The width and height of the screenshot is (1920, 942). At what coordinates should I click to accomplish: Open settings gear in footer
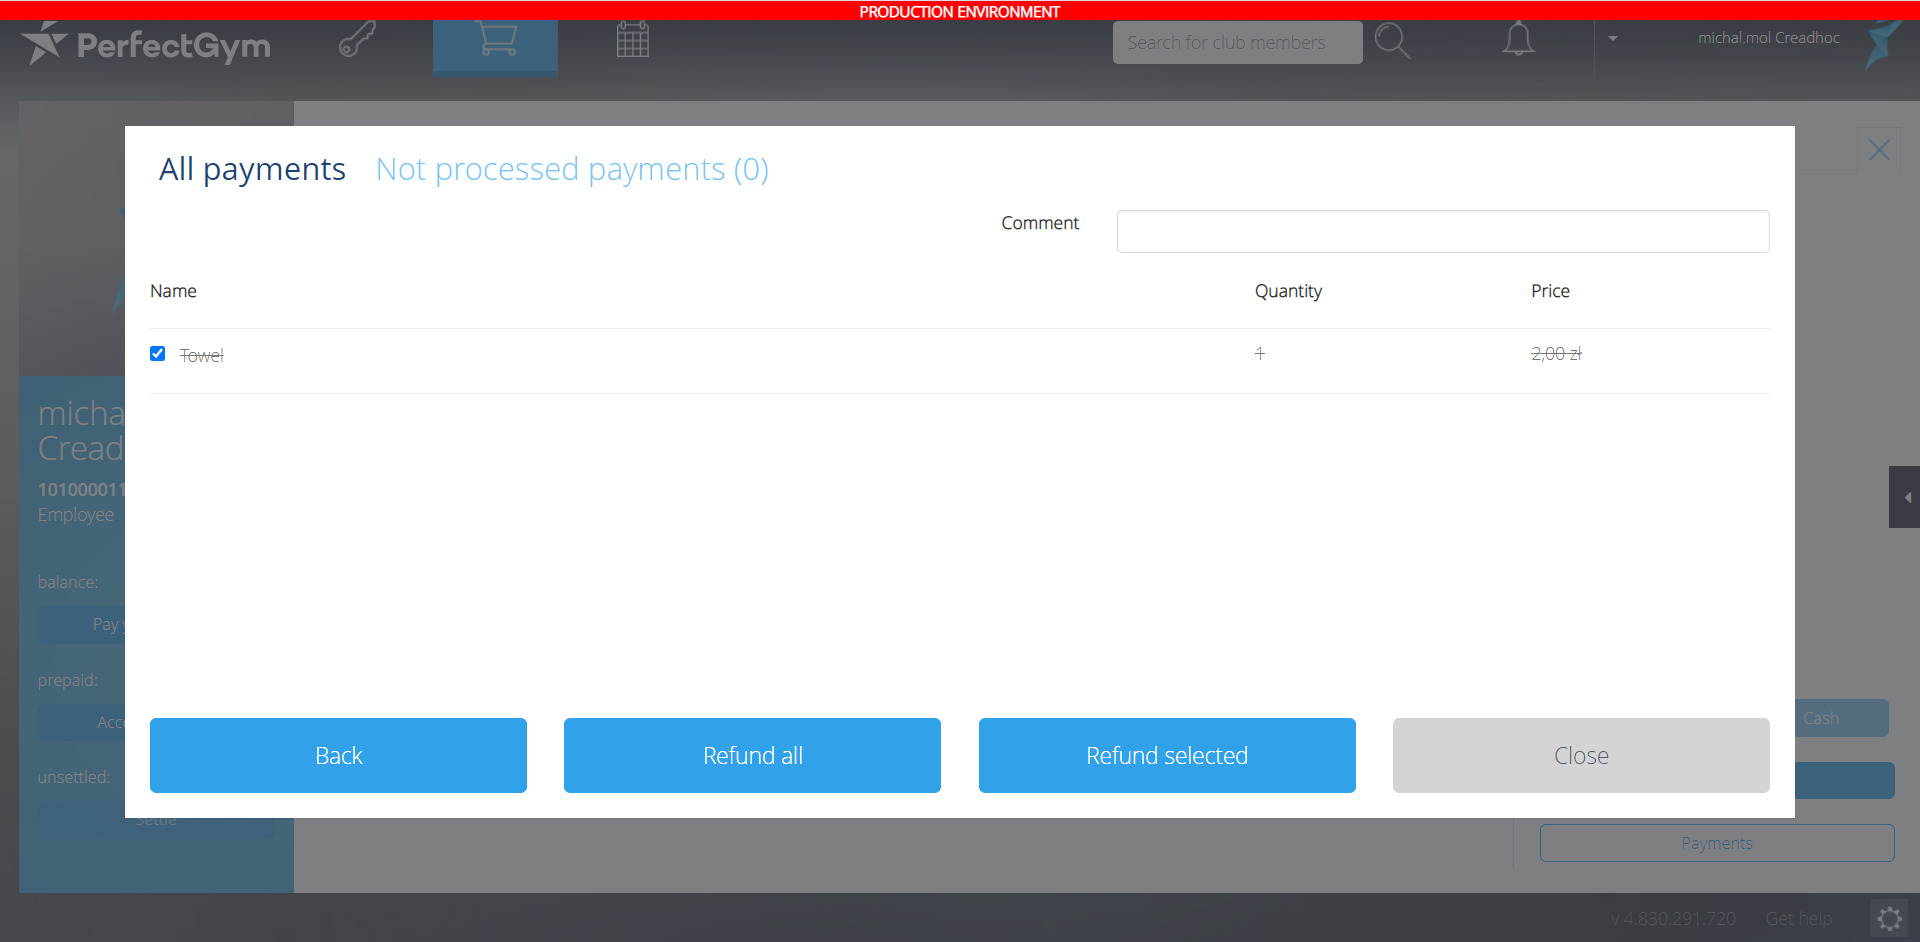tap(1889, 918)
